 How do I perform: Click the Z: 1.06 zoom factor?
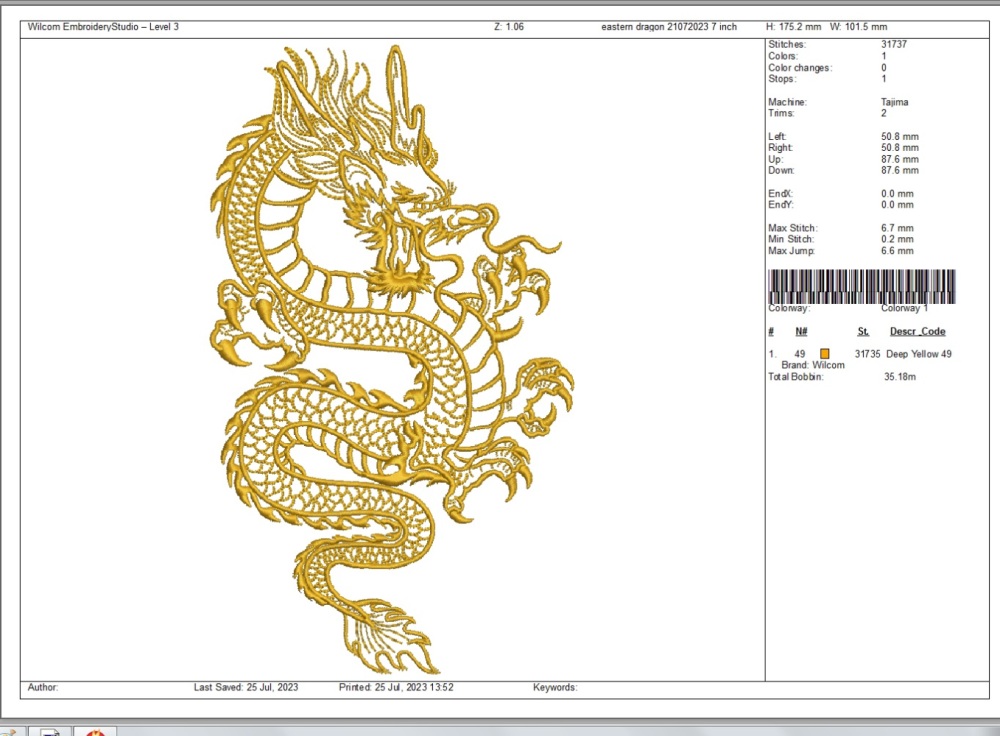509,27
